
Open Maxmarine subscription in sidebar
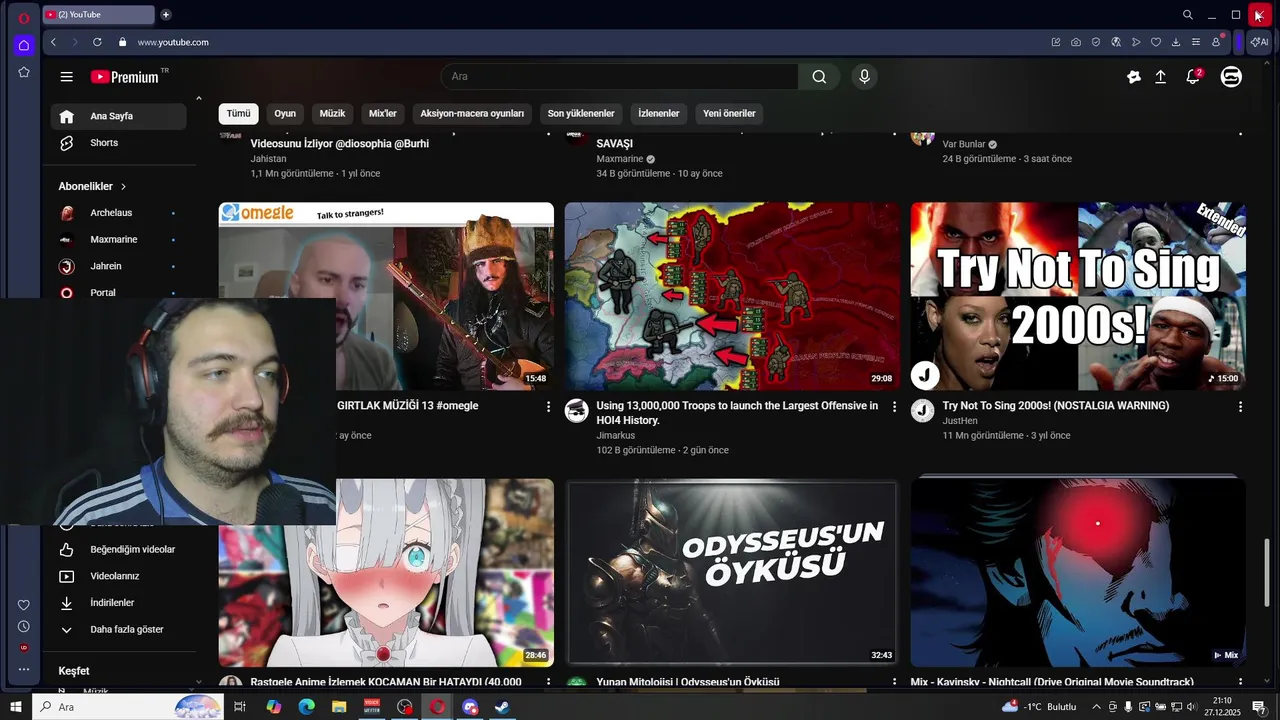point(119,240)
